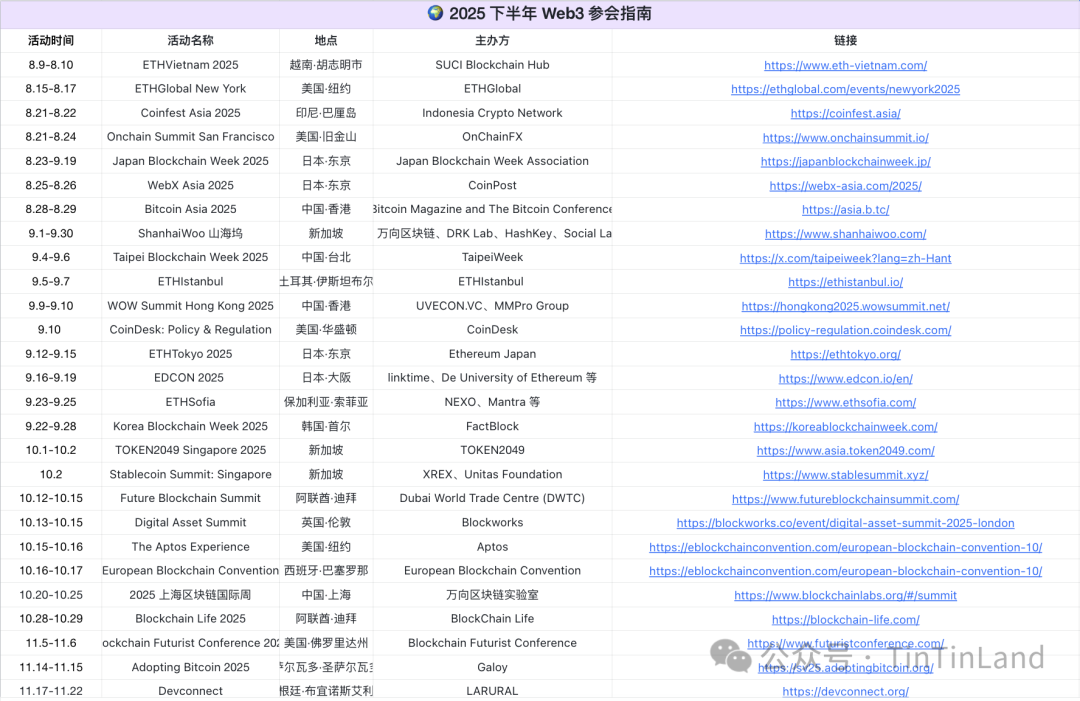Open the onchainsummit.io link
This screenshot has height=701, width=1080.
click(x=845, y=138)
